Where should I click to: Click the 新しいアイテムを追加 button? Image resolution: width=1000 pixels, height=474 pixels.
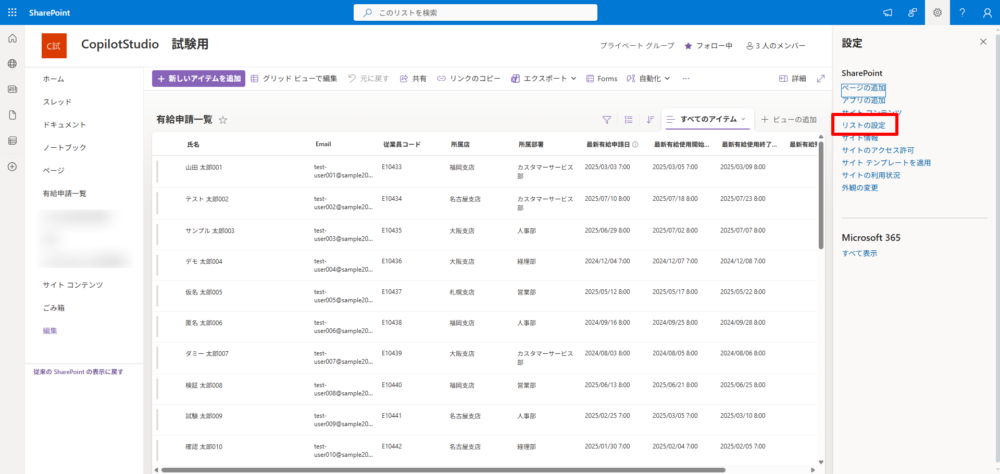(x=198, y=78)
